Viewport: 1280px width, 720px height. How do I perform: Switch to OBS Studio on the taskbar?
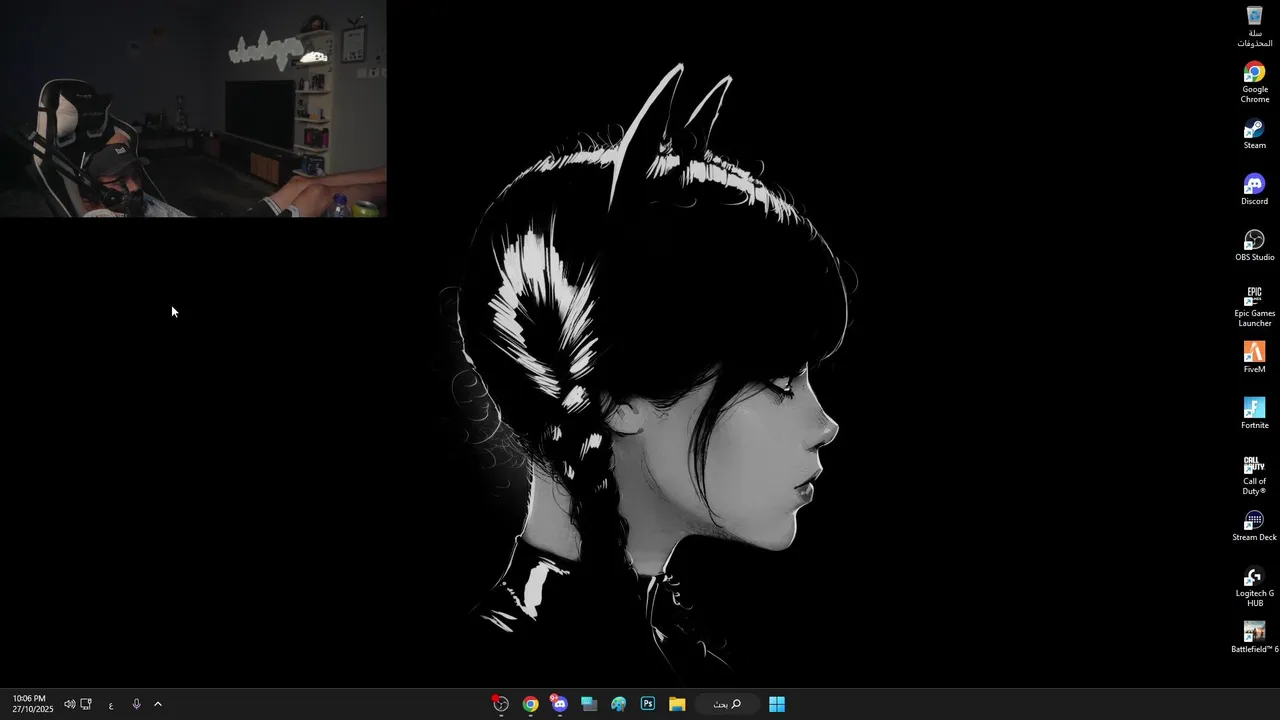tap(501, 704)
